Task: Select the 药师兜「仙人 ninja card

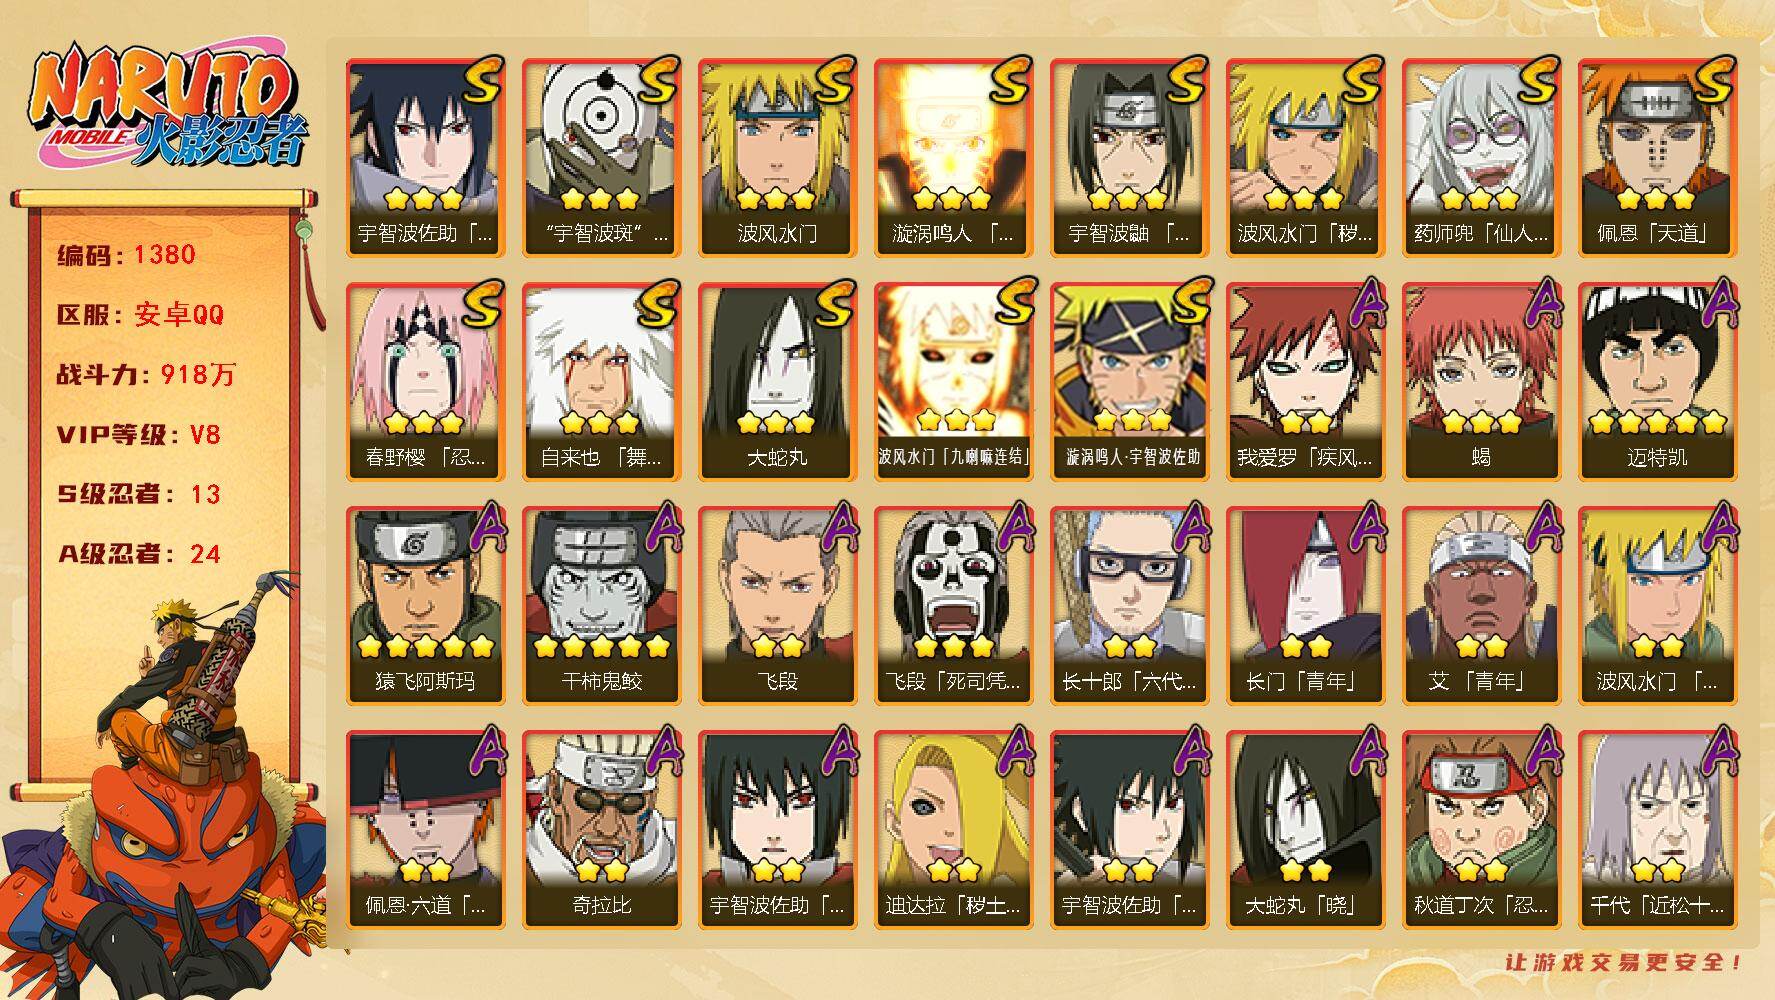Action: click(1481, 158)
